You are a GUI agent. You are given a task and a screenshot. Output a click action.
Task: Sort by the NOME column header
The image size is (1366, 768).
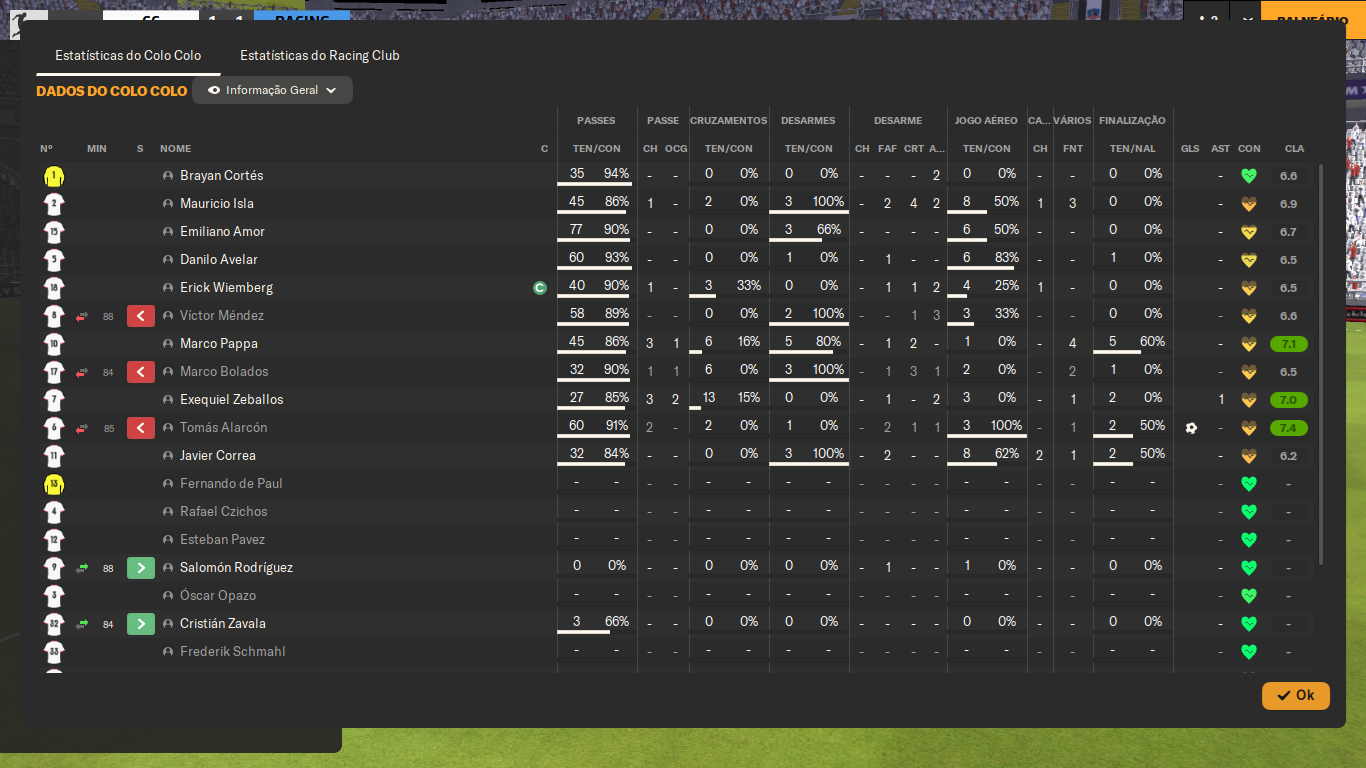[x=175, y=149]
